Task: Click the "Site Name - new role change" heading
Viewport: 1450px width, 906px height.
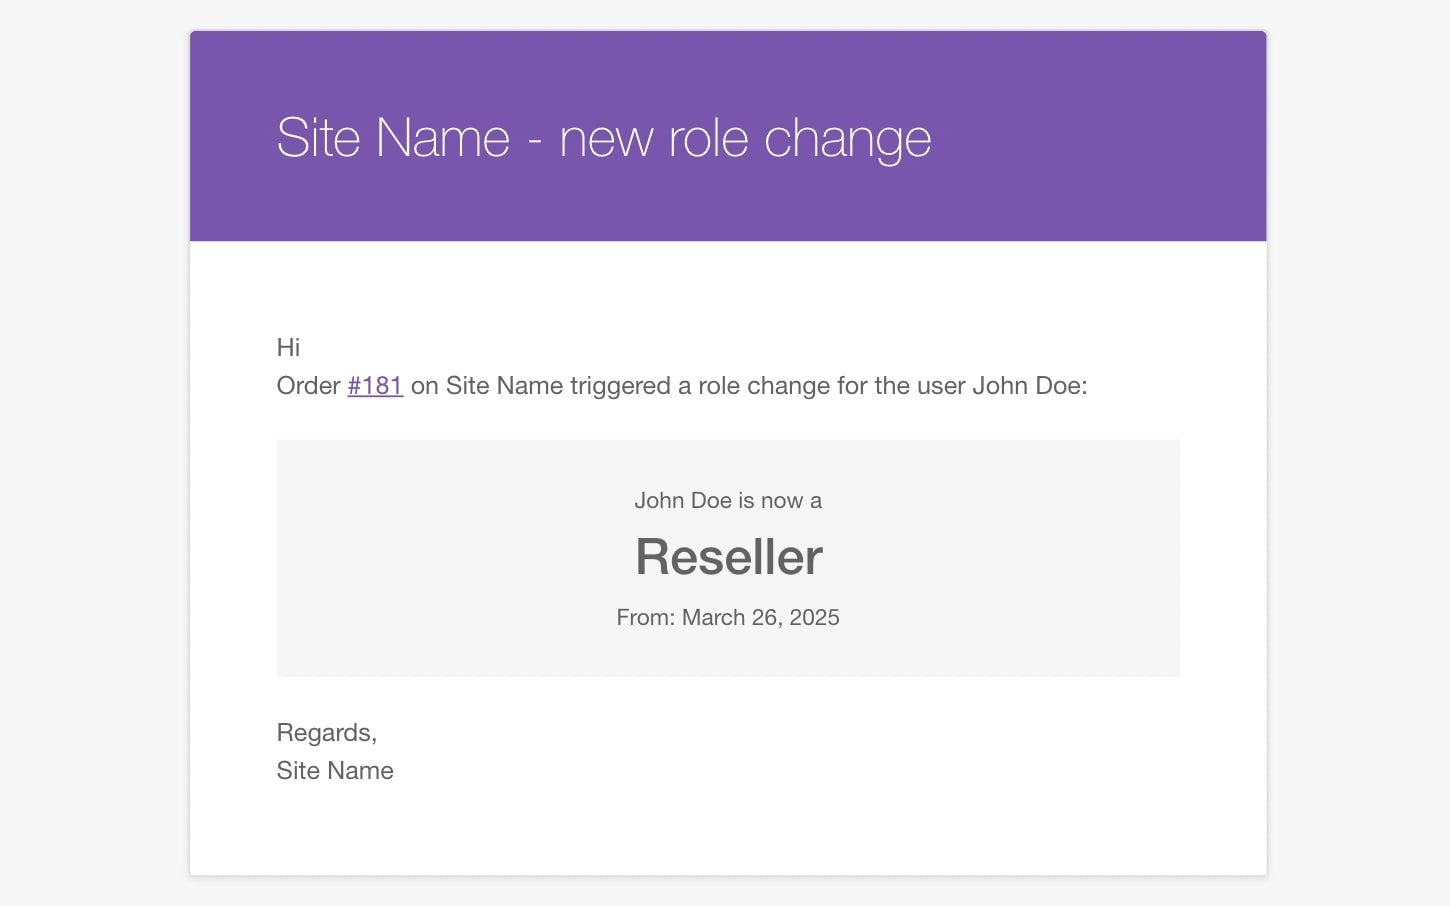Action: point(604,138)
